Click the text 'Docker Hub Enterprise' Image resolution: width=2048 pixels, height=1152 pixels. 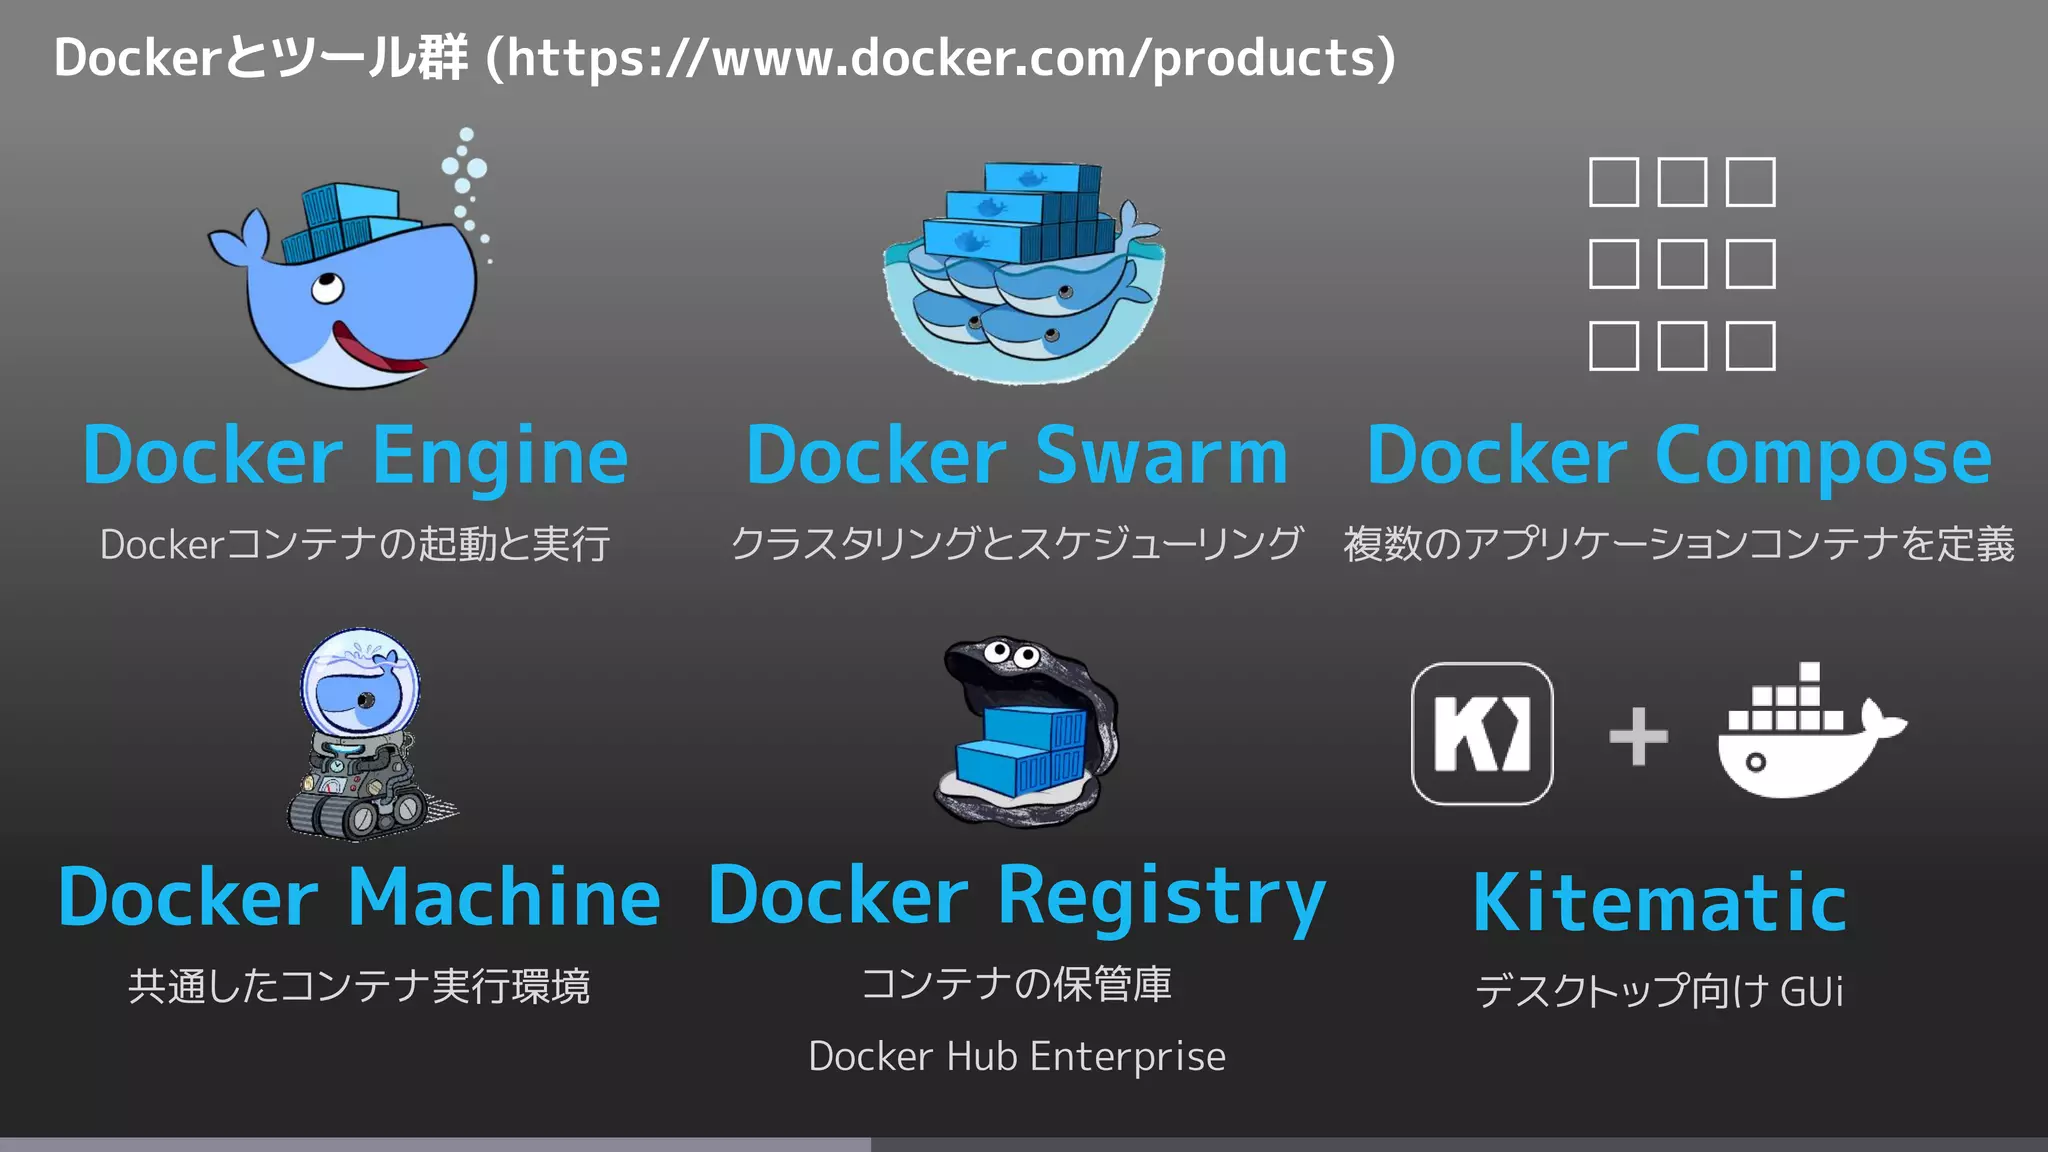[1017, 1057]
